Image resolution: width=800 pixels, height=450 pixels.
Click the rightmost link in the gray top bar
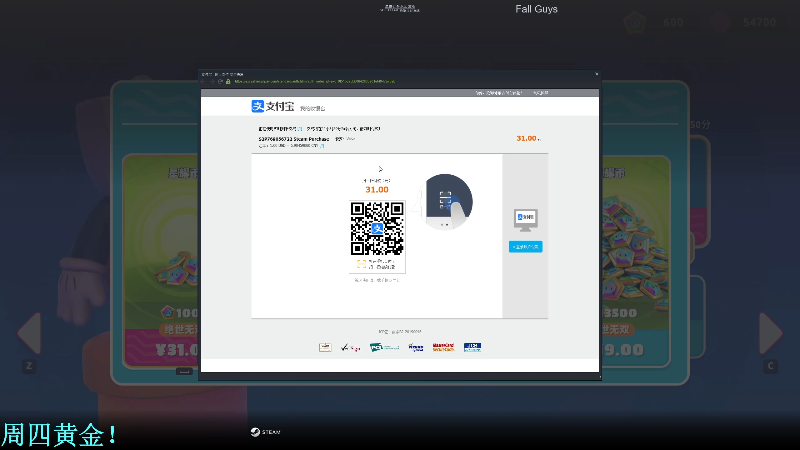pyautogui.click(x=540, y=93)
